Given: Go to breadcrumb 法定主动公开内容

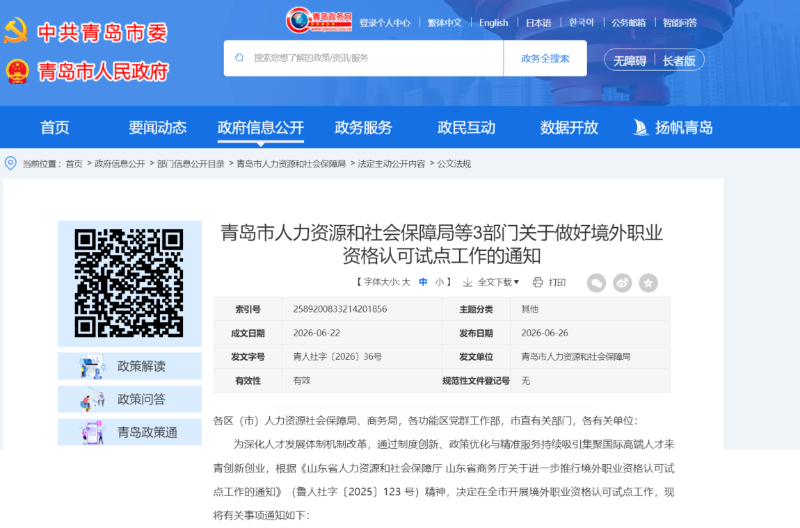Looking at the screenshot, I should 391,164.
